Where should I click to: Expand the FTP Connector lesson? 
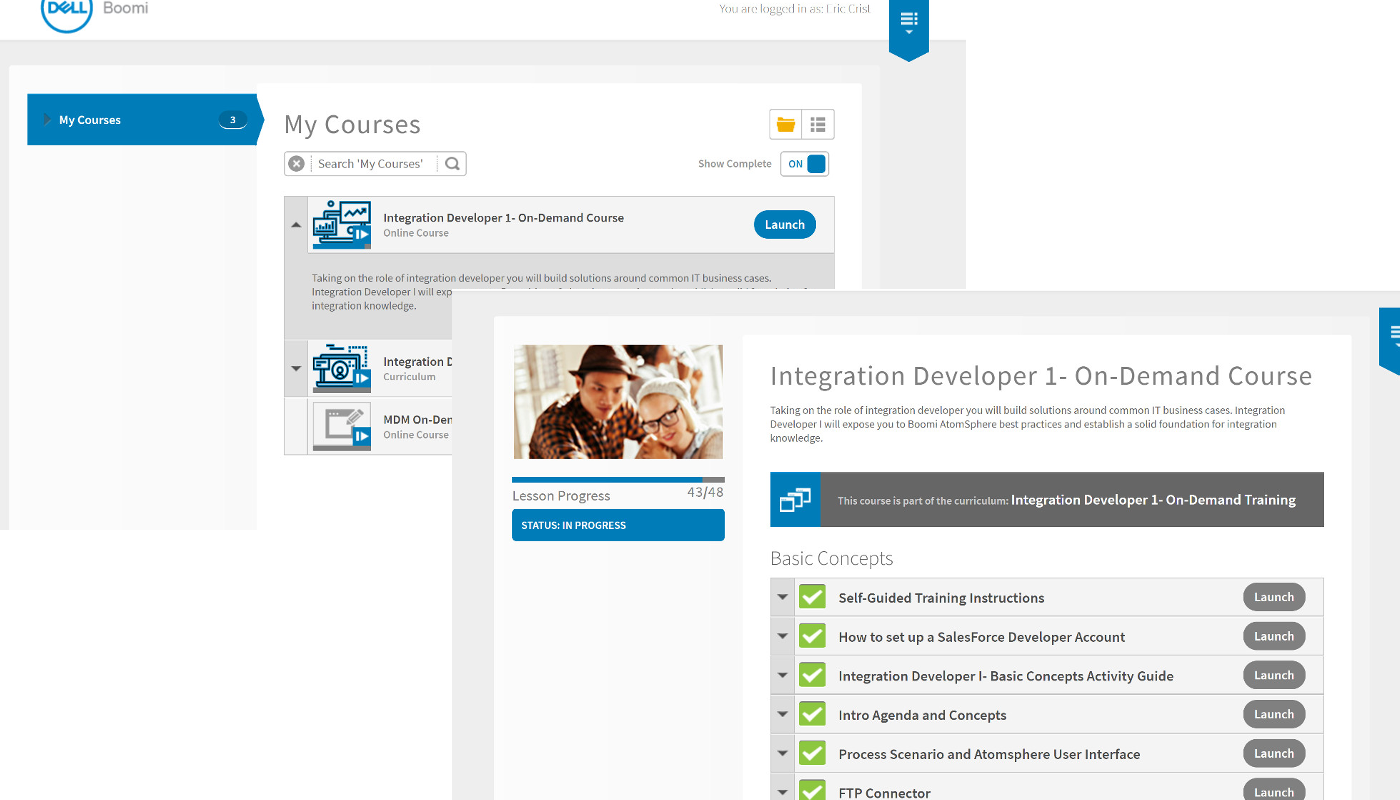click(x=783, y=792)
